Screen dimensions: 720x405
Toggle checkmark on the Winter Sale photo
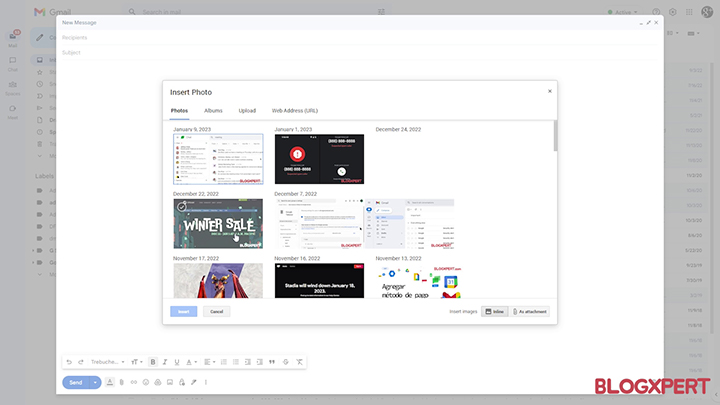181,207
